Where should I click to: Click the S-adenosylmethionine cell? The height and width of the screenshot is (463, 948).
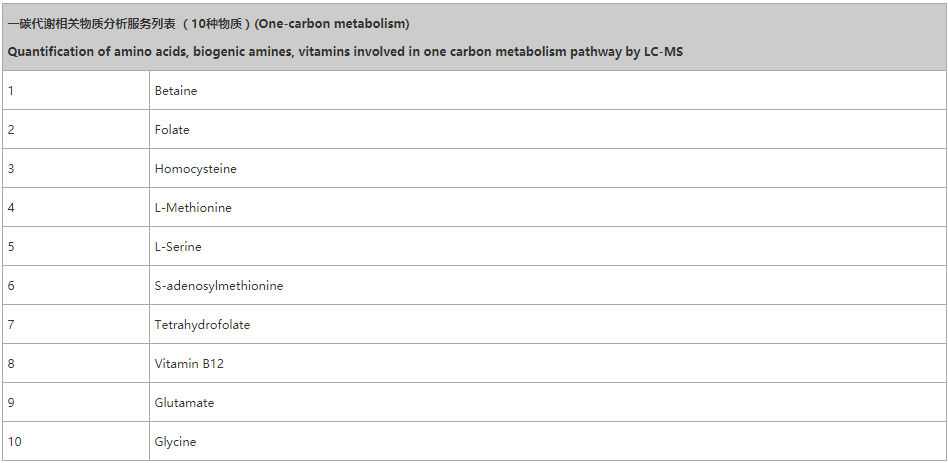(219, 286)
